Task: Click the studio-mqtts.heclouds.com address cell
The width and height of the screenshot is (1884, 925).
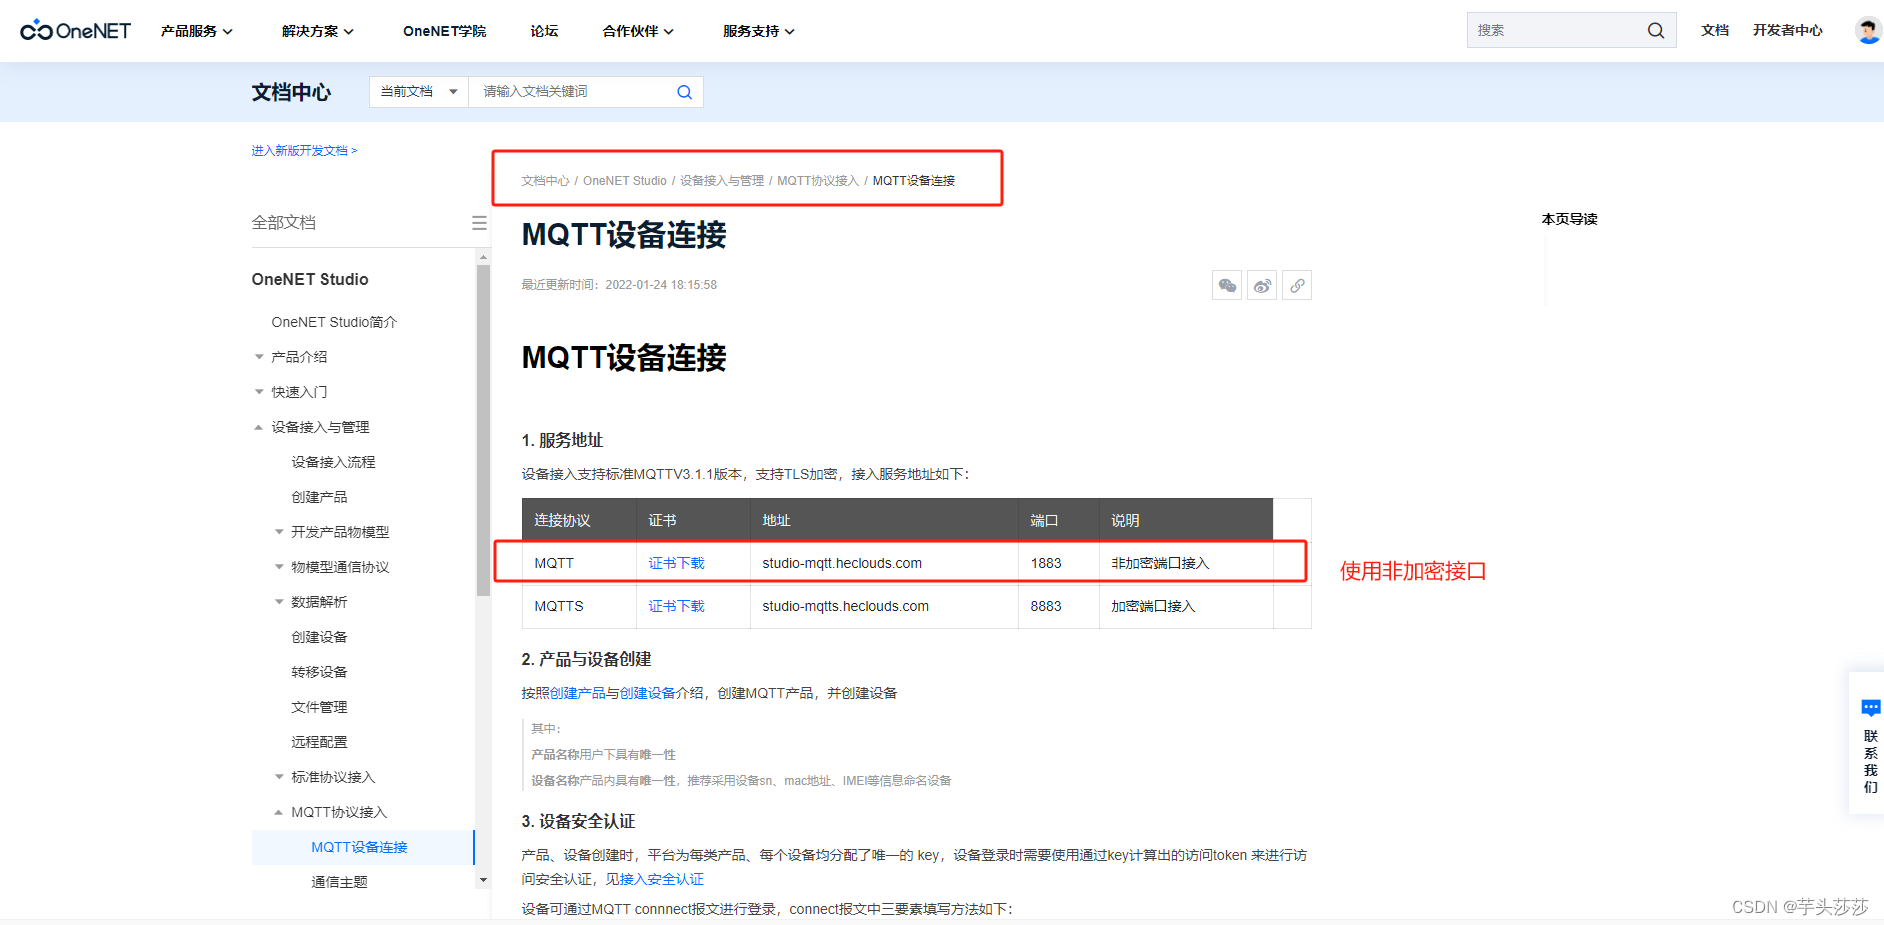Action: pos(884,606)
